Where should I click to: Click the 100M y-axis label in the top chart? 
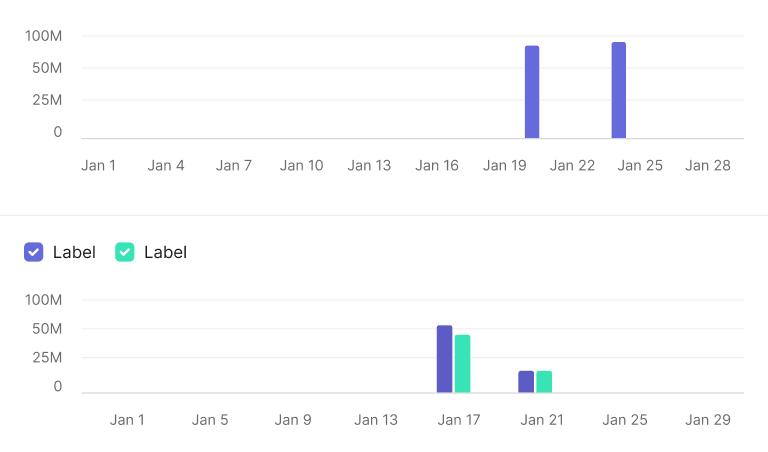coord(44,36)
